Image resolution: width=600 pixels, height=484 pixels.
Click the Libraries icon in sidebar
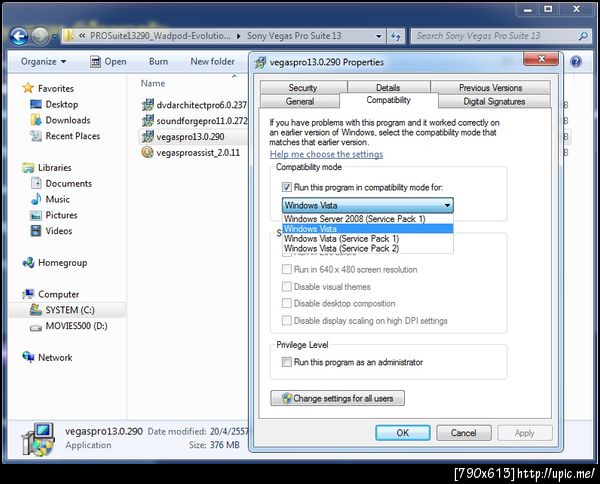[x=28, y=167]
